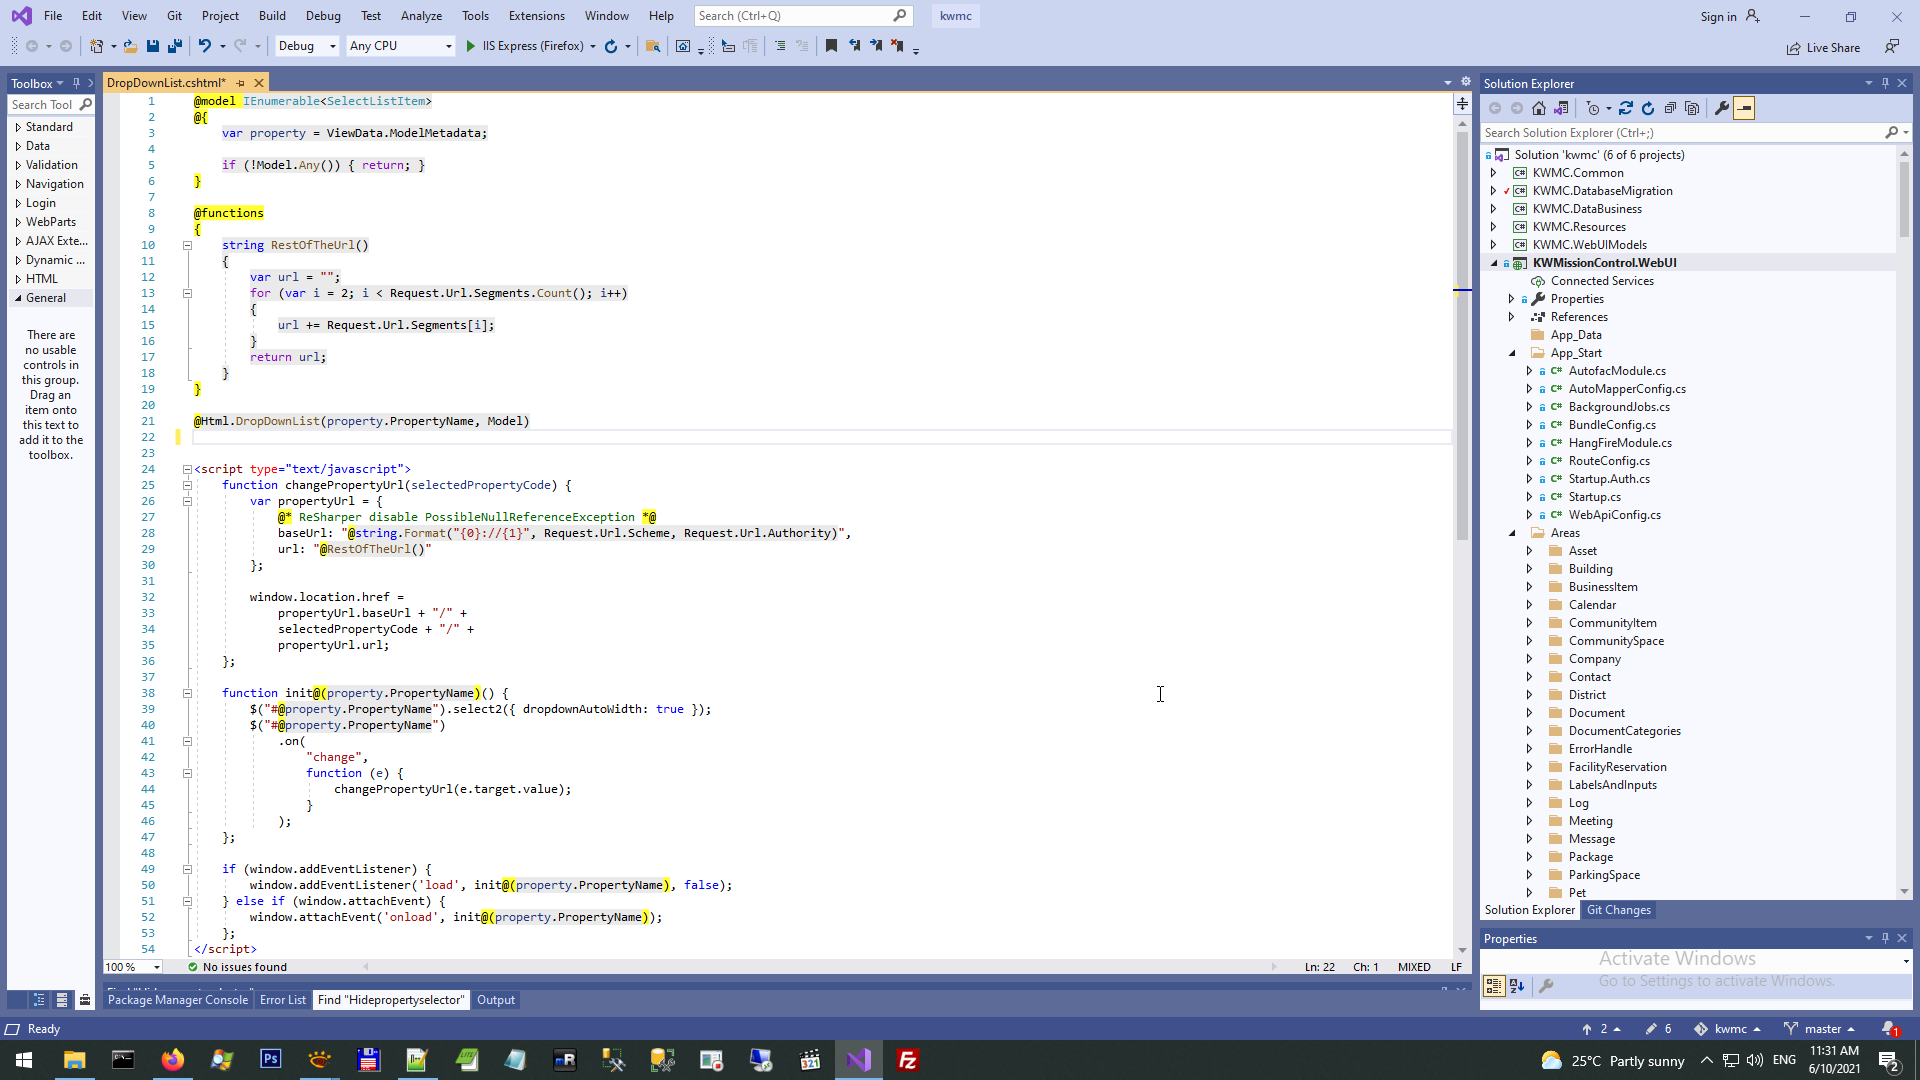Open Find in Files toolbar icon
1920x1080 pixels.
pyautogui.click(x=653, y=46)
